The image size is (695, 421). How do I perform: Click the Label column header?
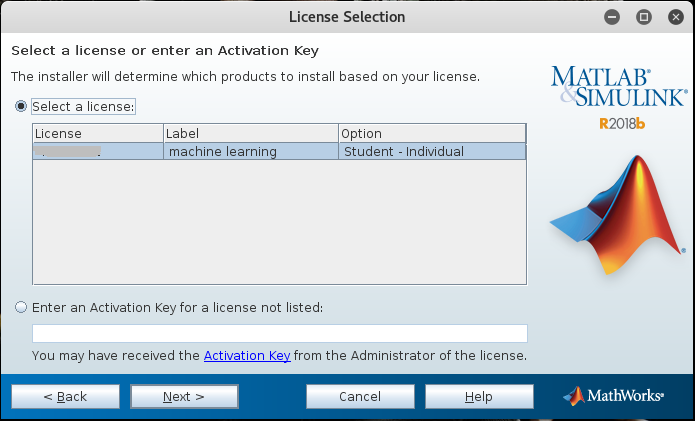point(251,133)
